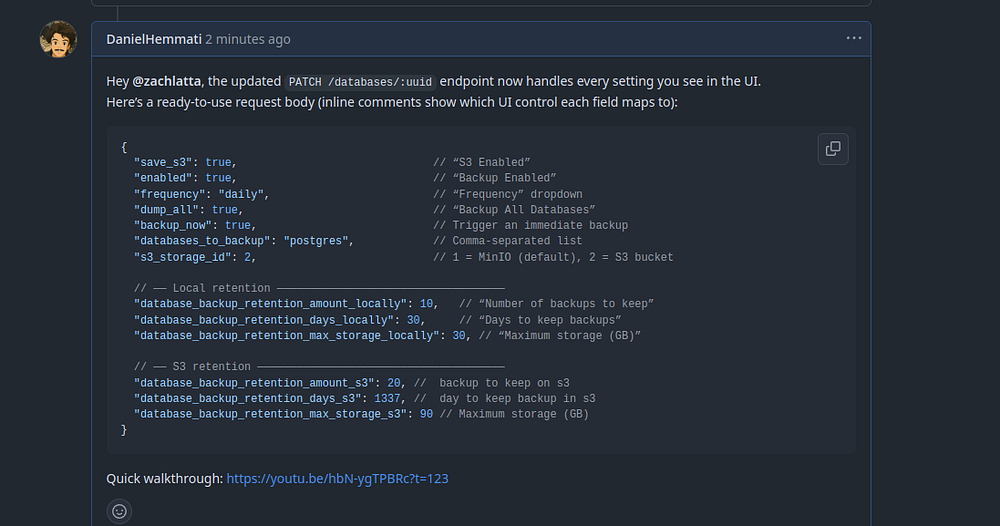Open the YouTube quick walkthrough link

click(x=337, y=479)
